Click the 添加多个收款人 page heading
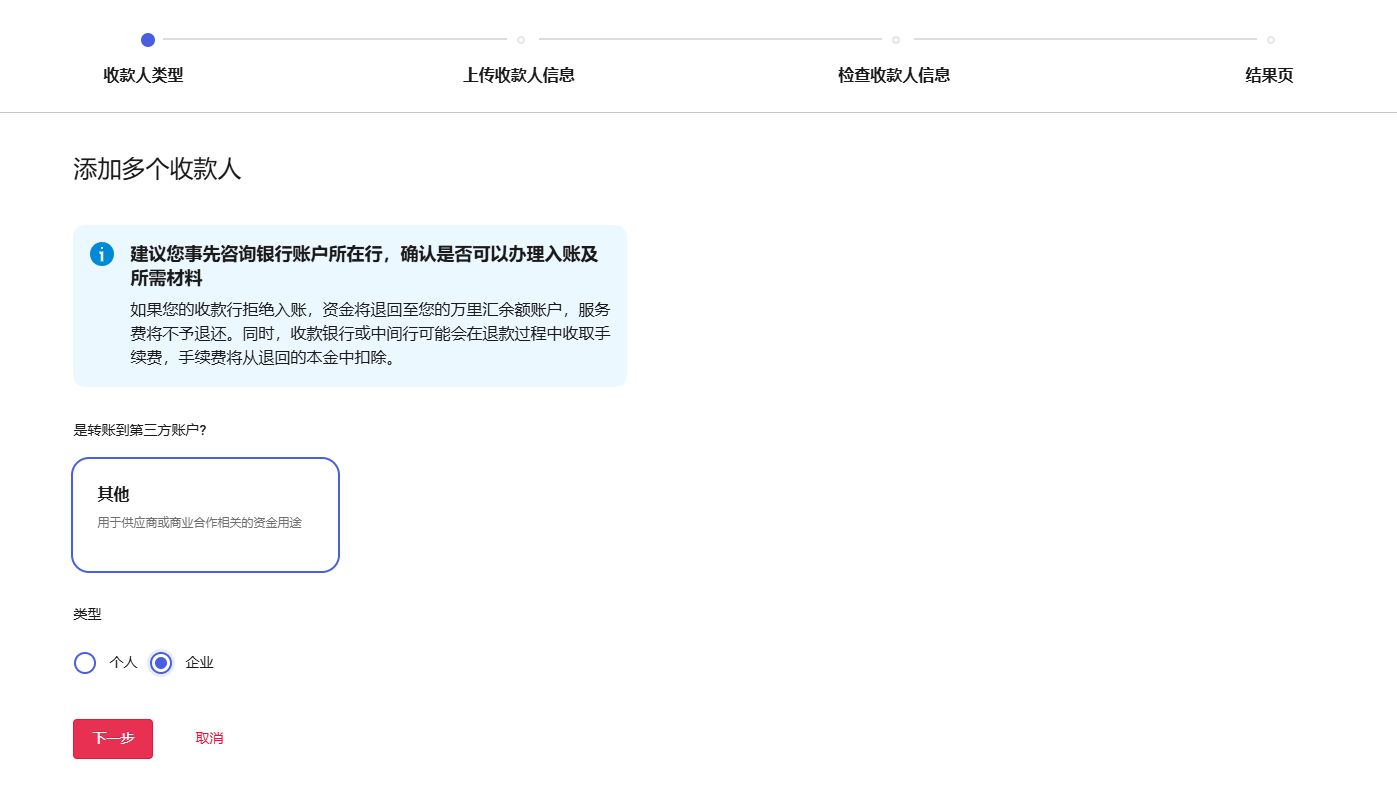The image size is (1397, 789). [157, 169]
